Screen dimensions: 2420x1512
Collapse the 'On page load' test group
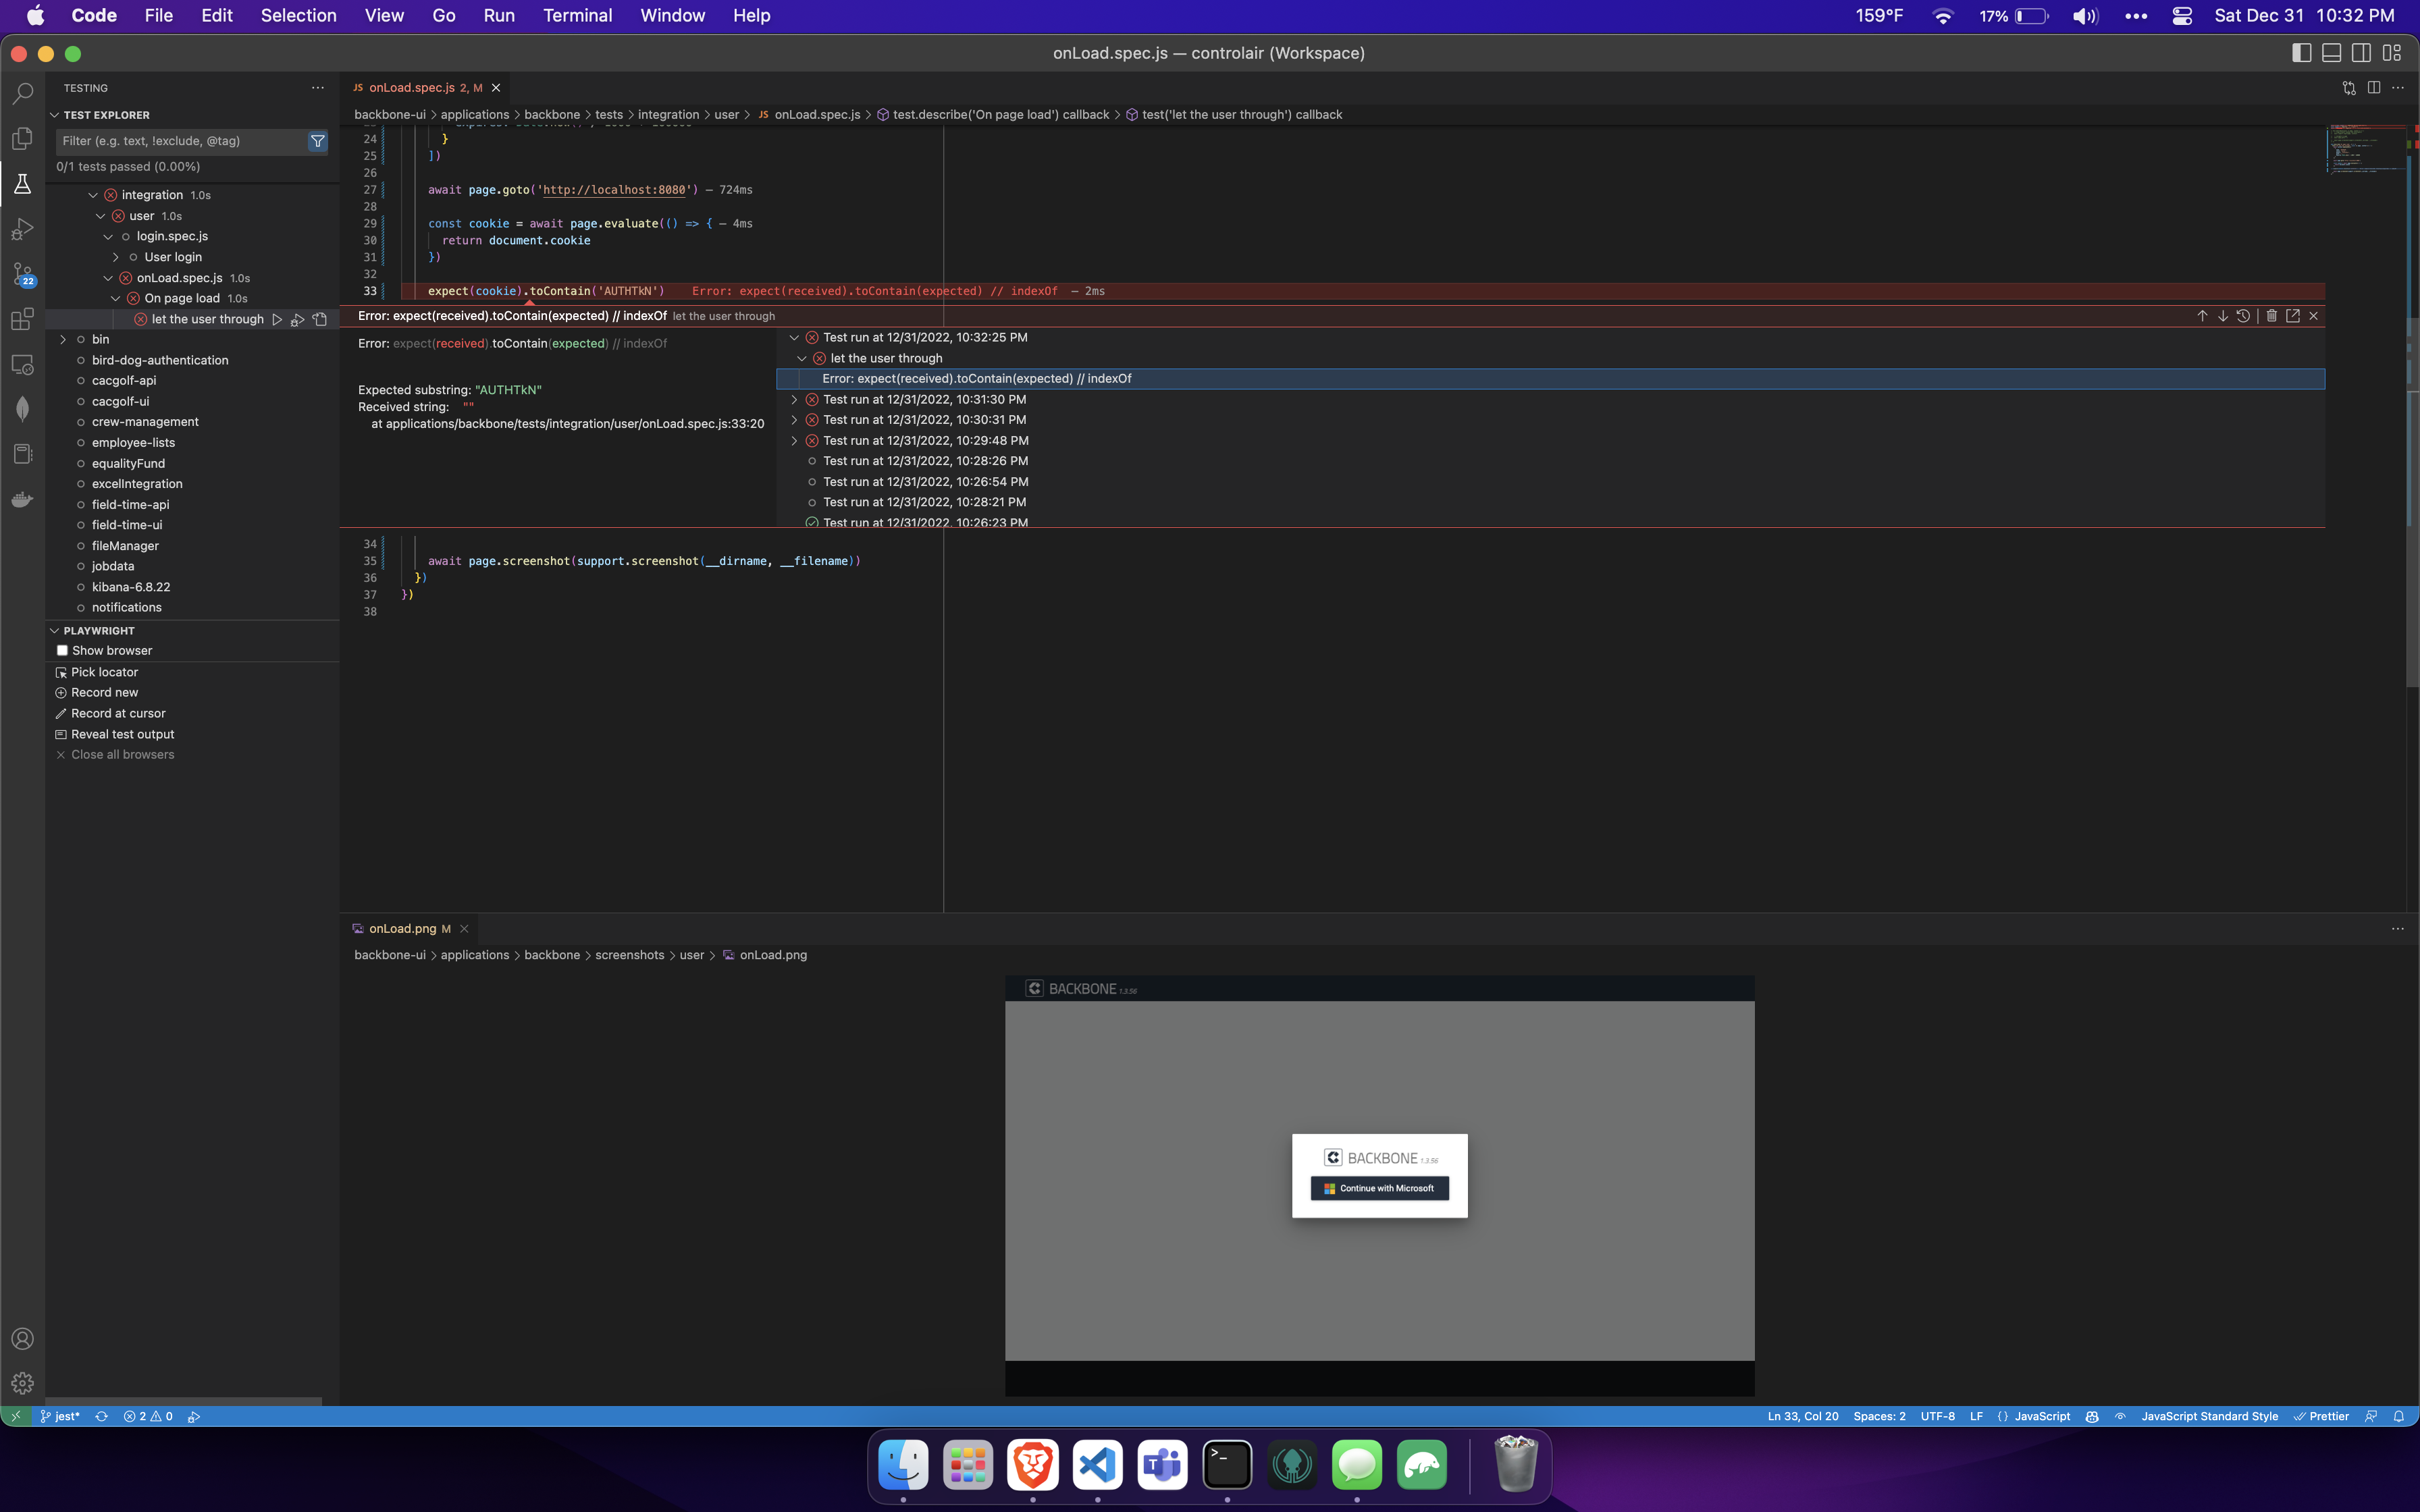tap(115, 298)
